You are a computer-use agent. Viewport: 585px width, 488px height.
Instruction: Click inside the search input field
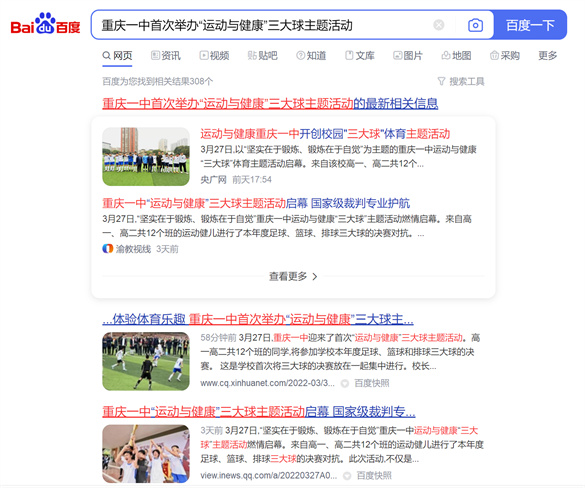[x=261, y=25]
